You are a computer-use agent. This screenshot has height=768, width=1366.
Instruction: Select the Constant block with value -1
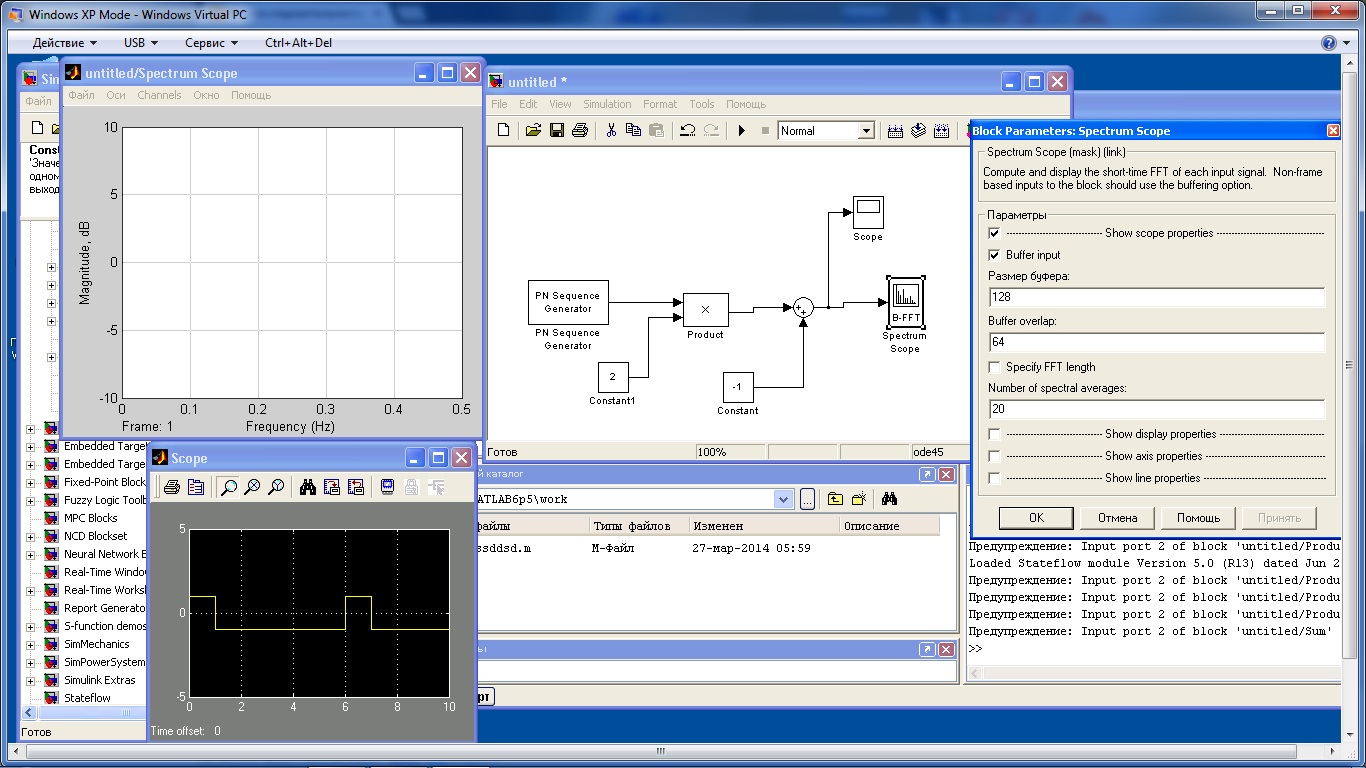click(x=738, y=387)
